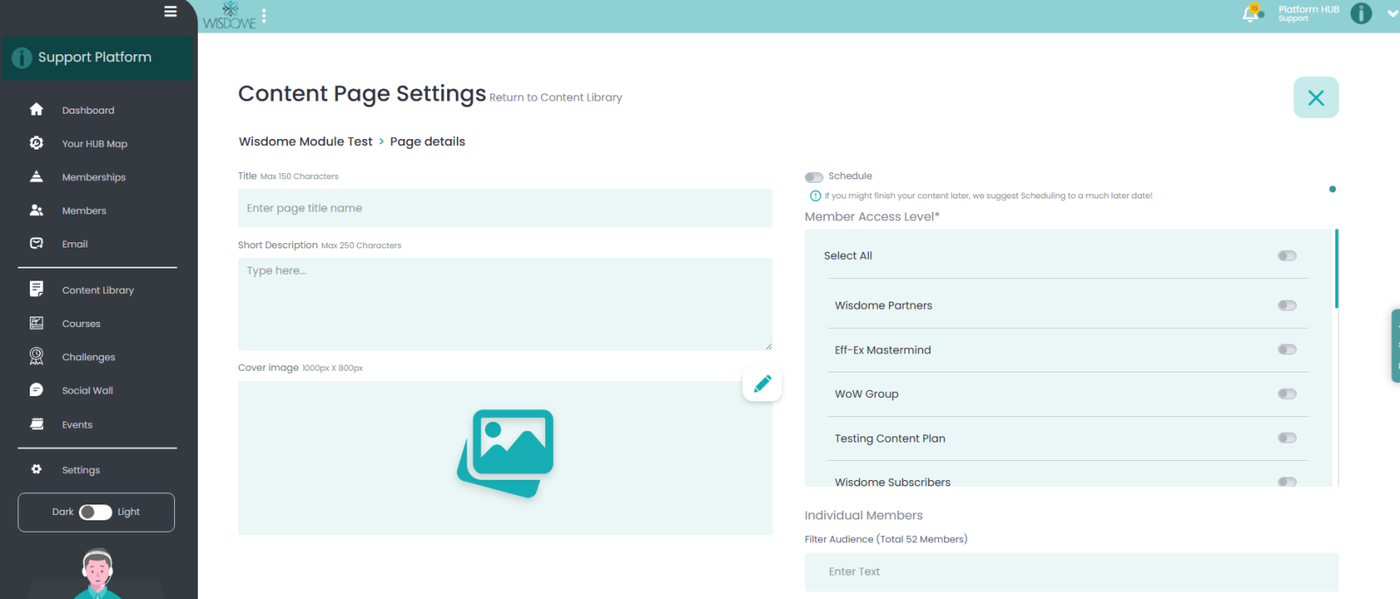This screenshot has height=599, width=1400.
Task: Click the Your HUB Map gear icon
Action: [x=36, y=143]
